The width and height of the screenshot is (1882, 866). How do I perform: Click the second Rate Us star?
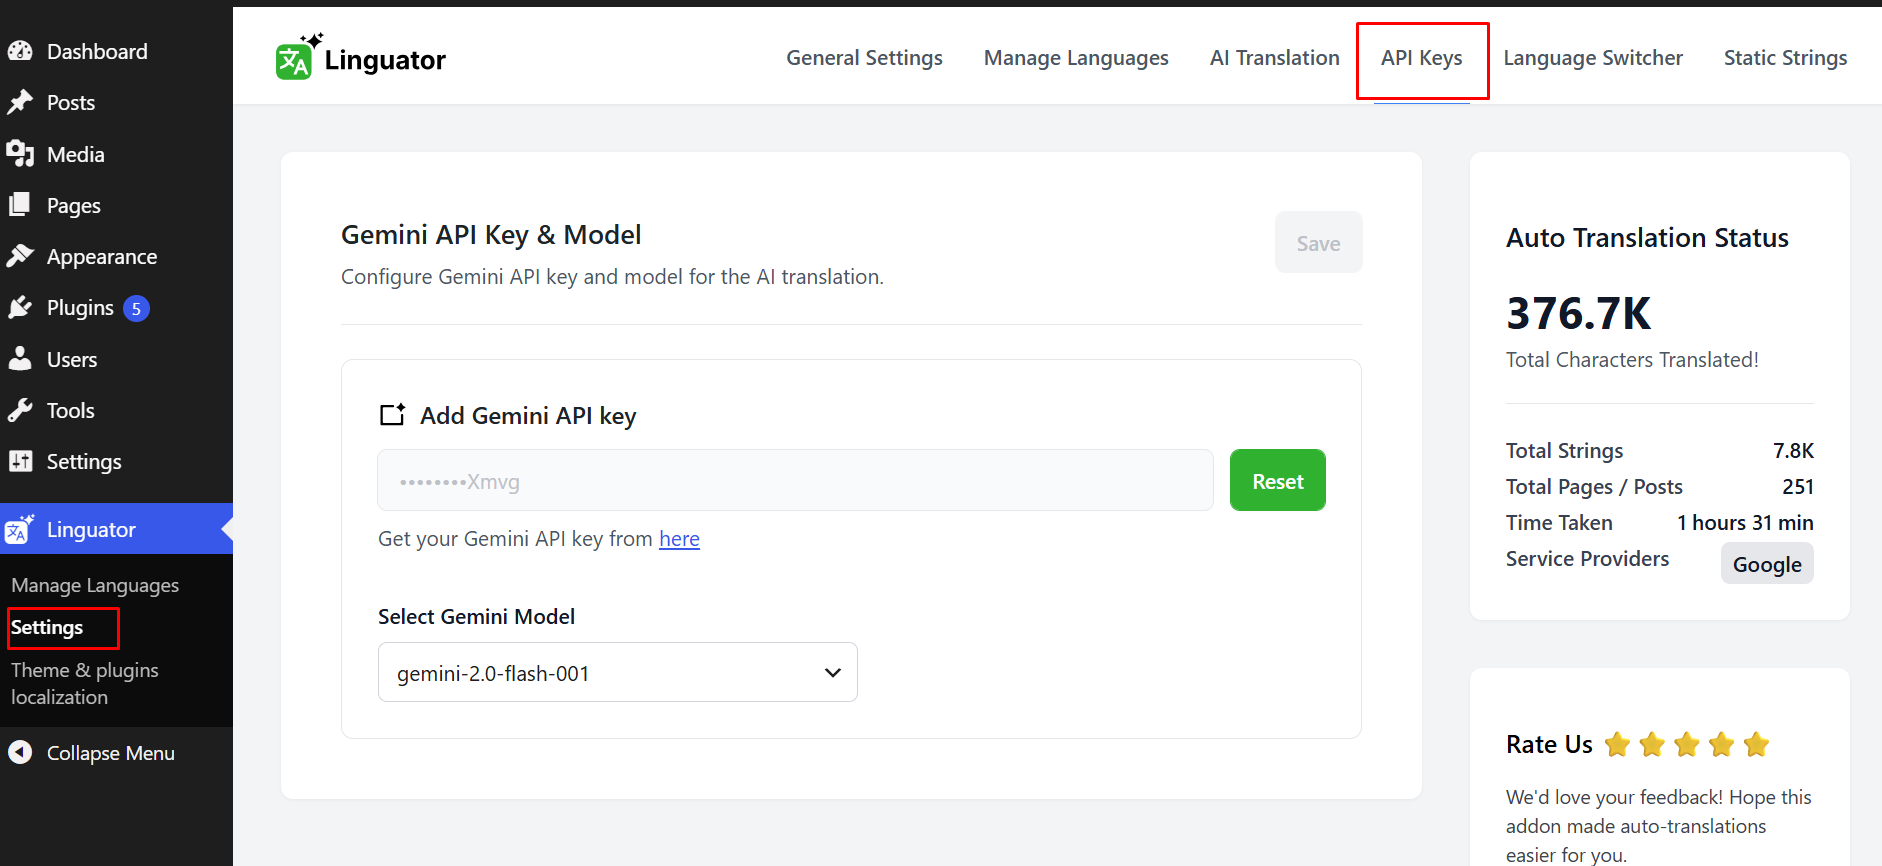(1652, 744)
